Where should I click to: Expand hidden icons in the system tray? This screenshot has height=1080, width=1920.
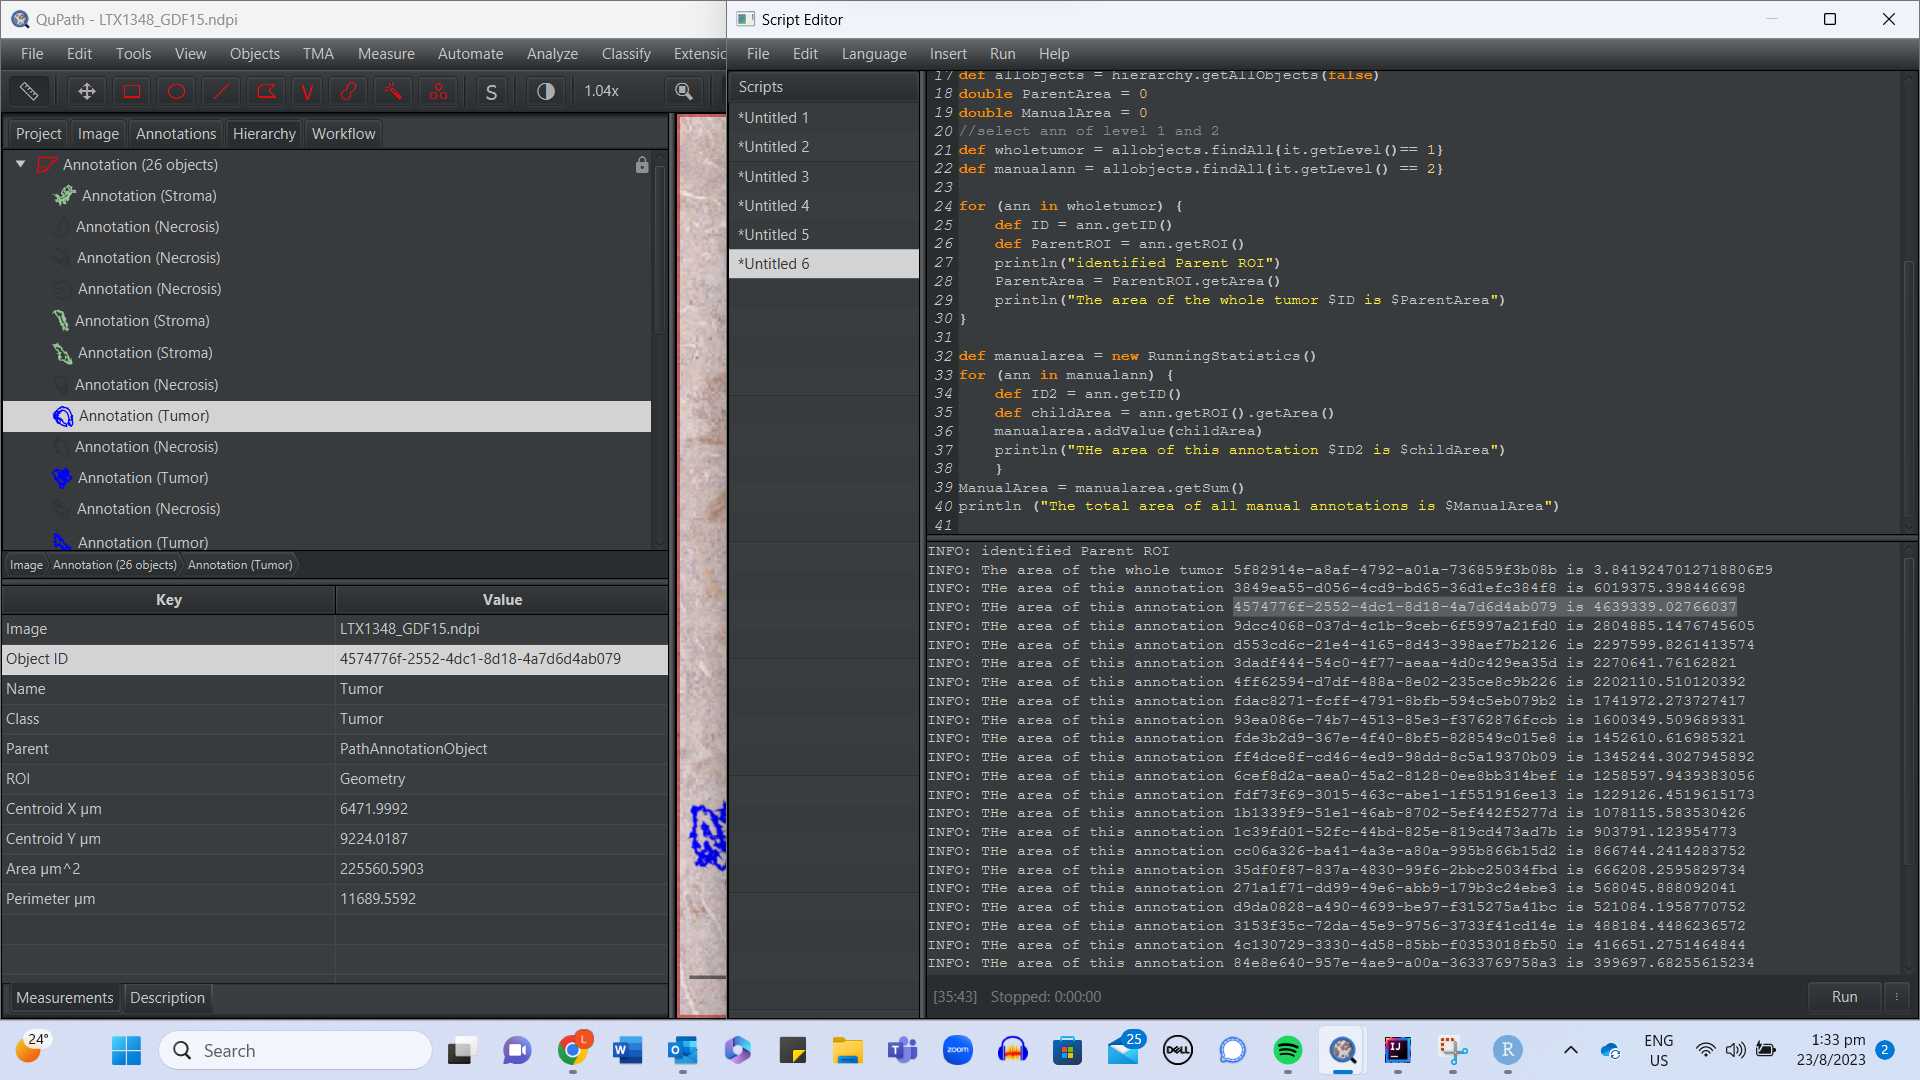coord(1571,1050)
